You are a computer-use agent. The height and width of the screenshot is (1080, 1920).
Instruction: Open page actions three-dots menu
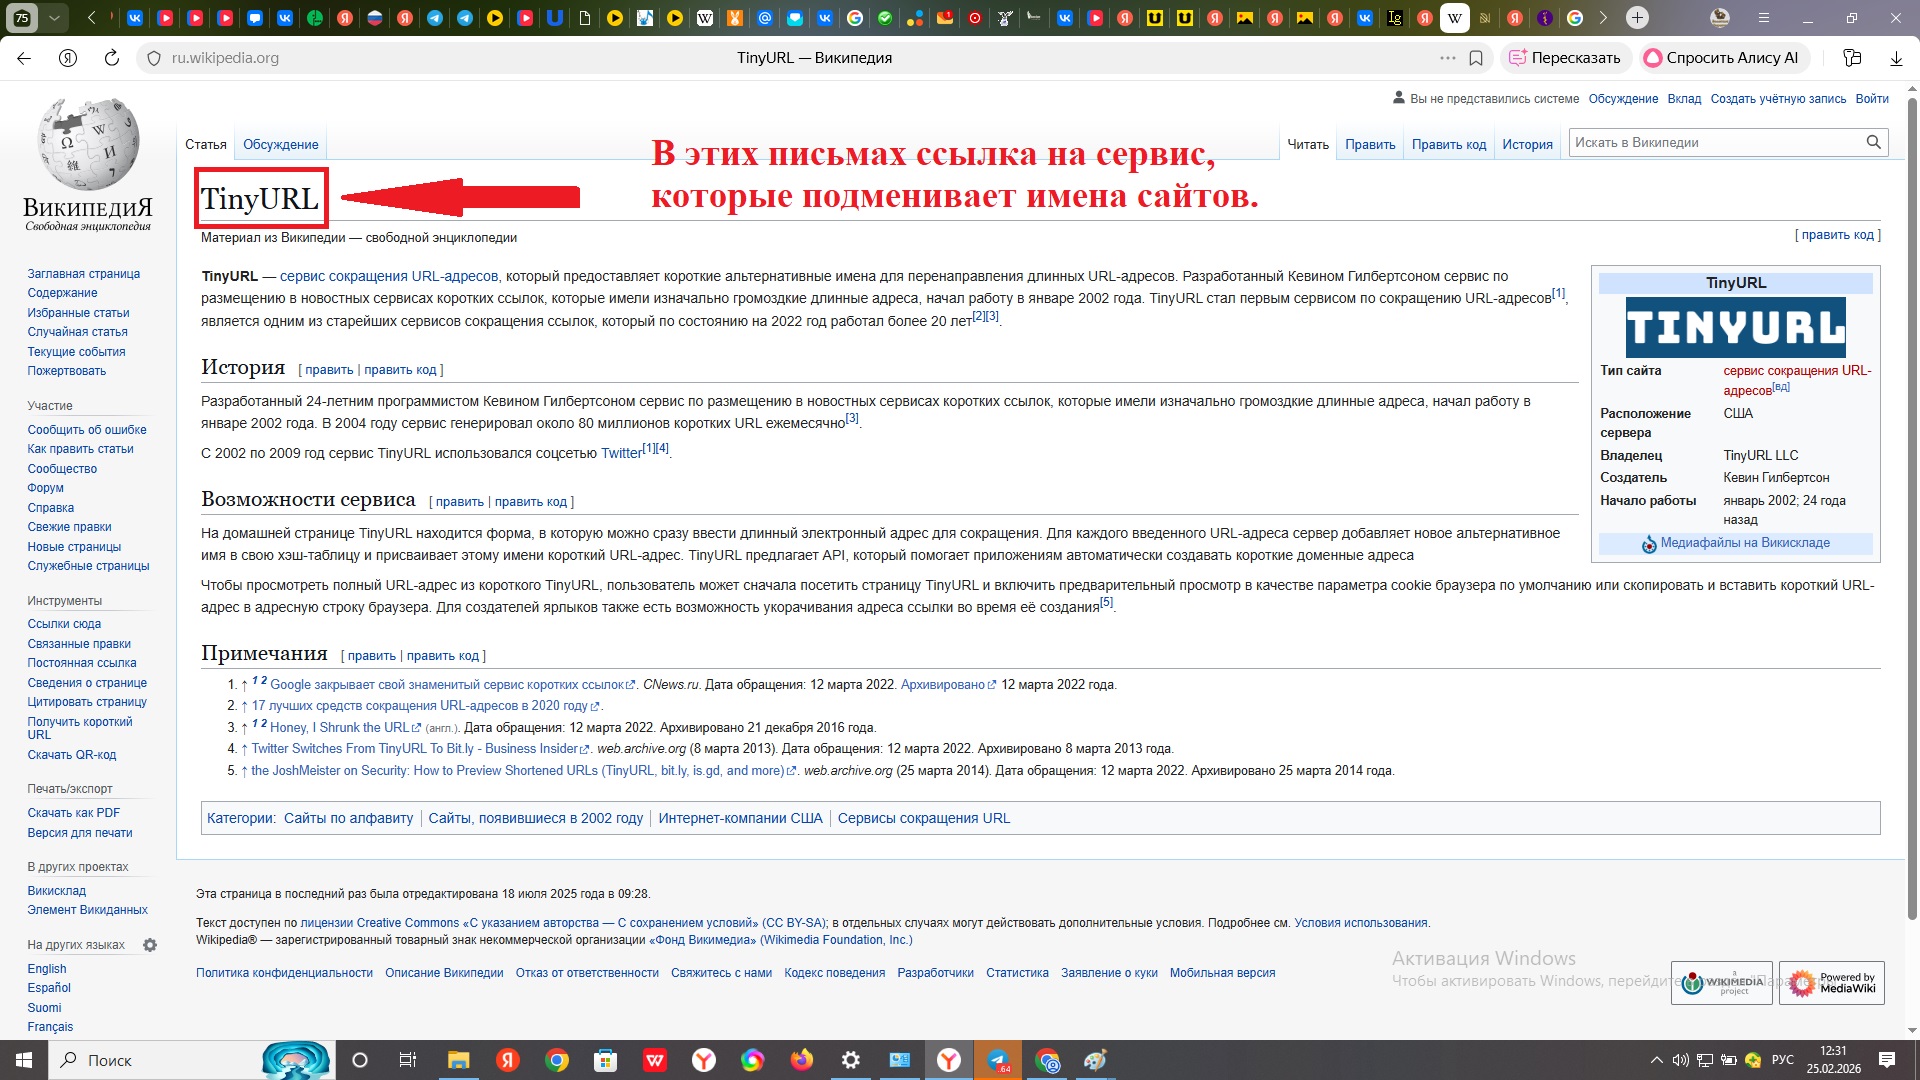pyautogui.click(x=1447, y=58)
